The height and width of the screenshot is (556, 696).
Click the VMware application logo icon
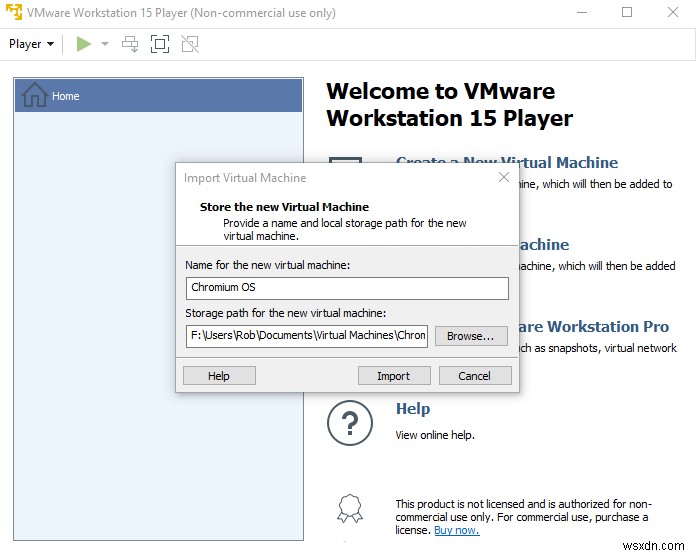tap(14, 12)
